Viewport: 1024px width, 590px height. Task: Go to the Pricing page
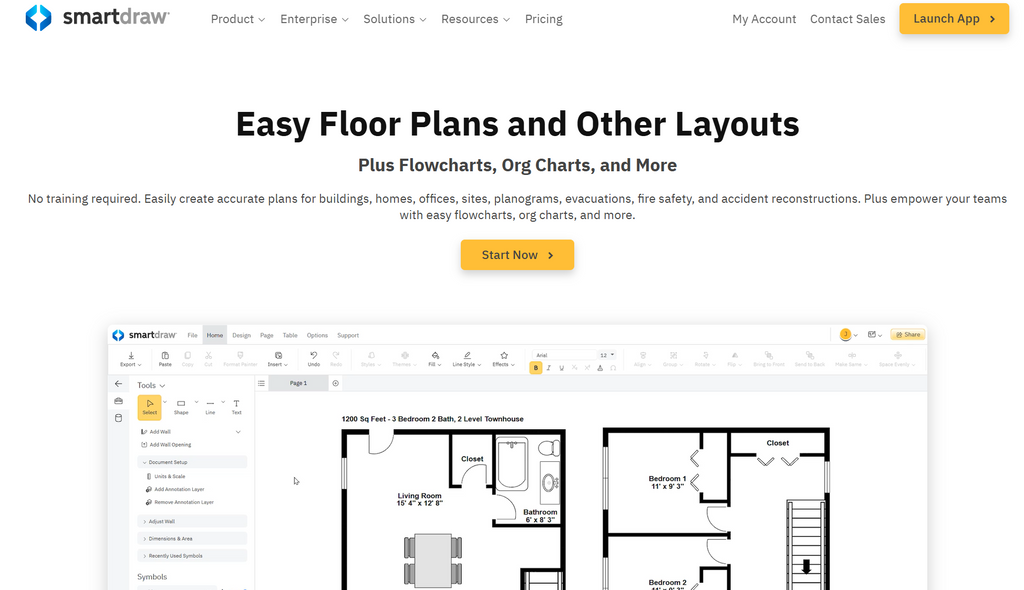click(x=543, y=19)
